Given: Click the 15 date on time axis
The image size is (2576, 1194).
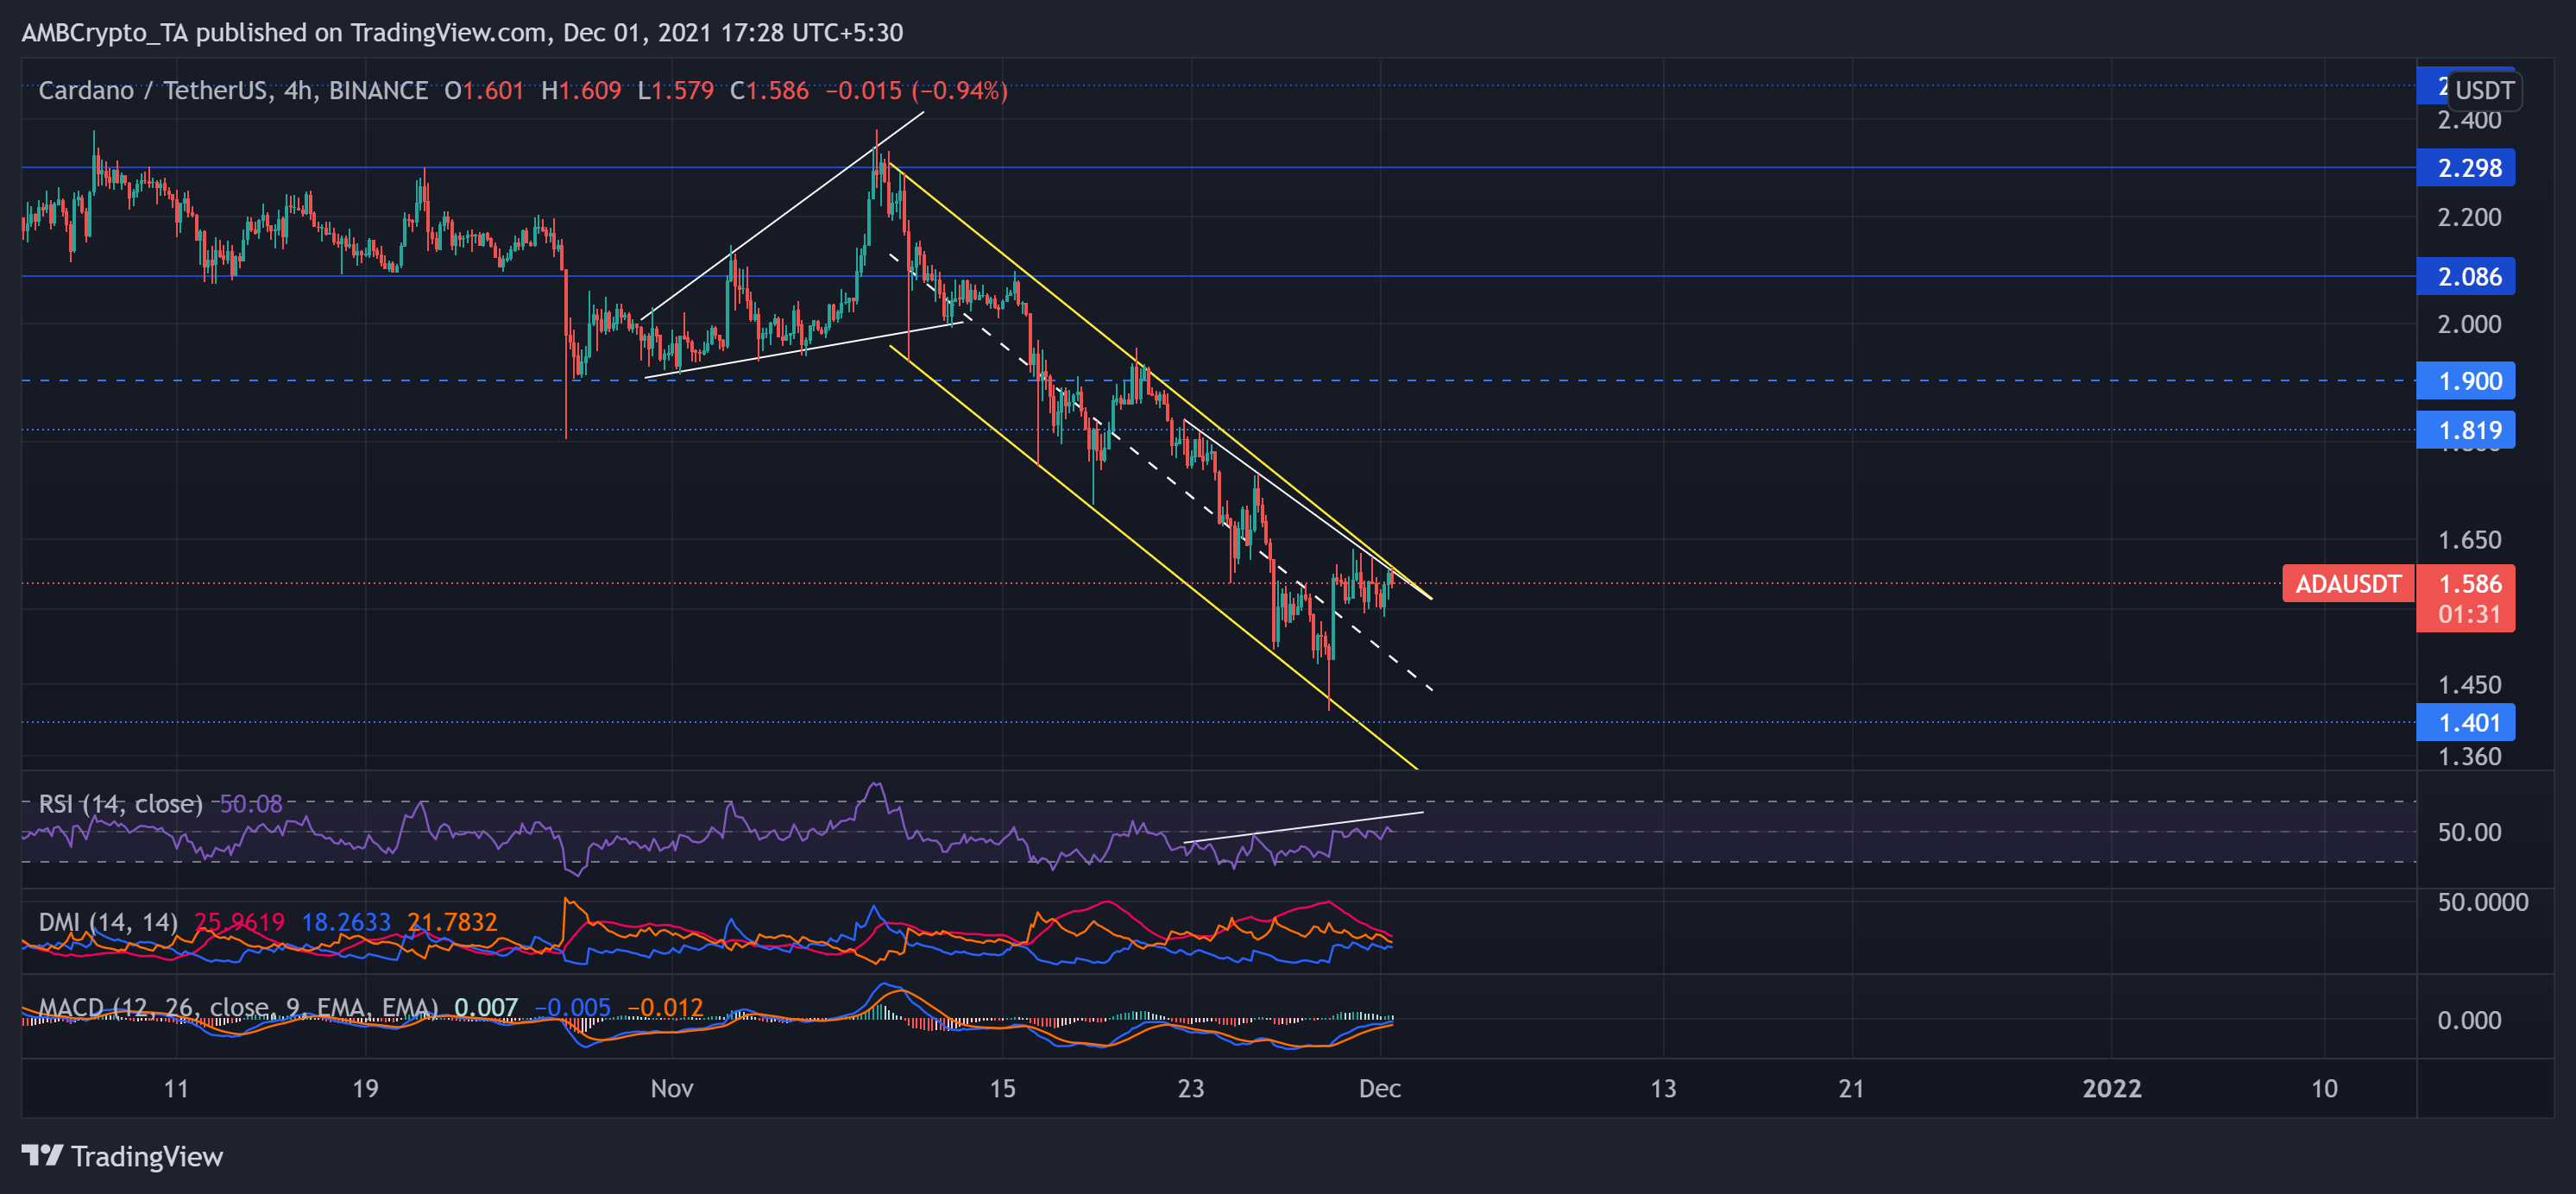Looking at the screenshot, I should coord(1002,1089).
